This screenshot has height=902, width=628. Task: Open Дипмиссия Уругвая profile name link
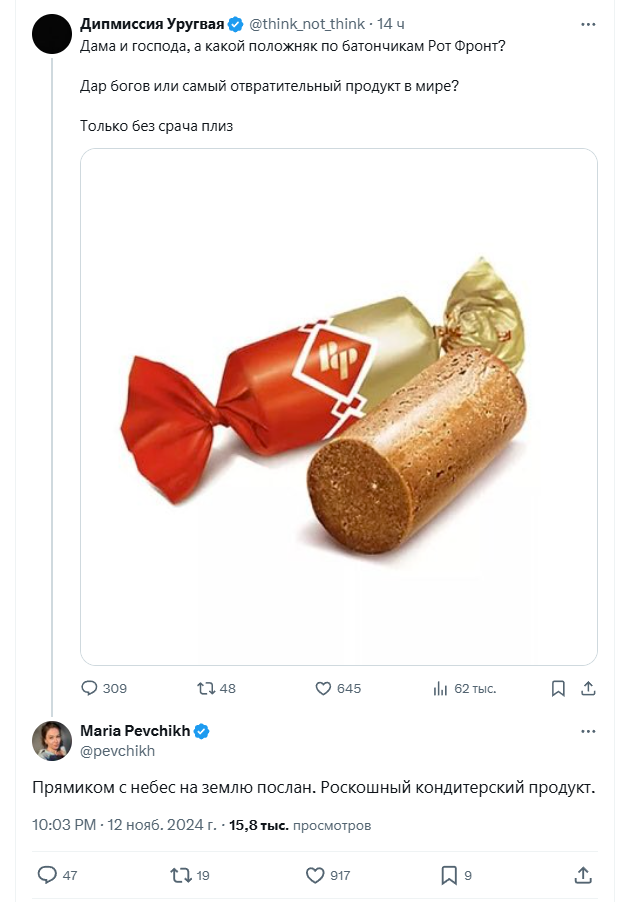point(152,23)
